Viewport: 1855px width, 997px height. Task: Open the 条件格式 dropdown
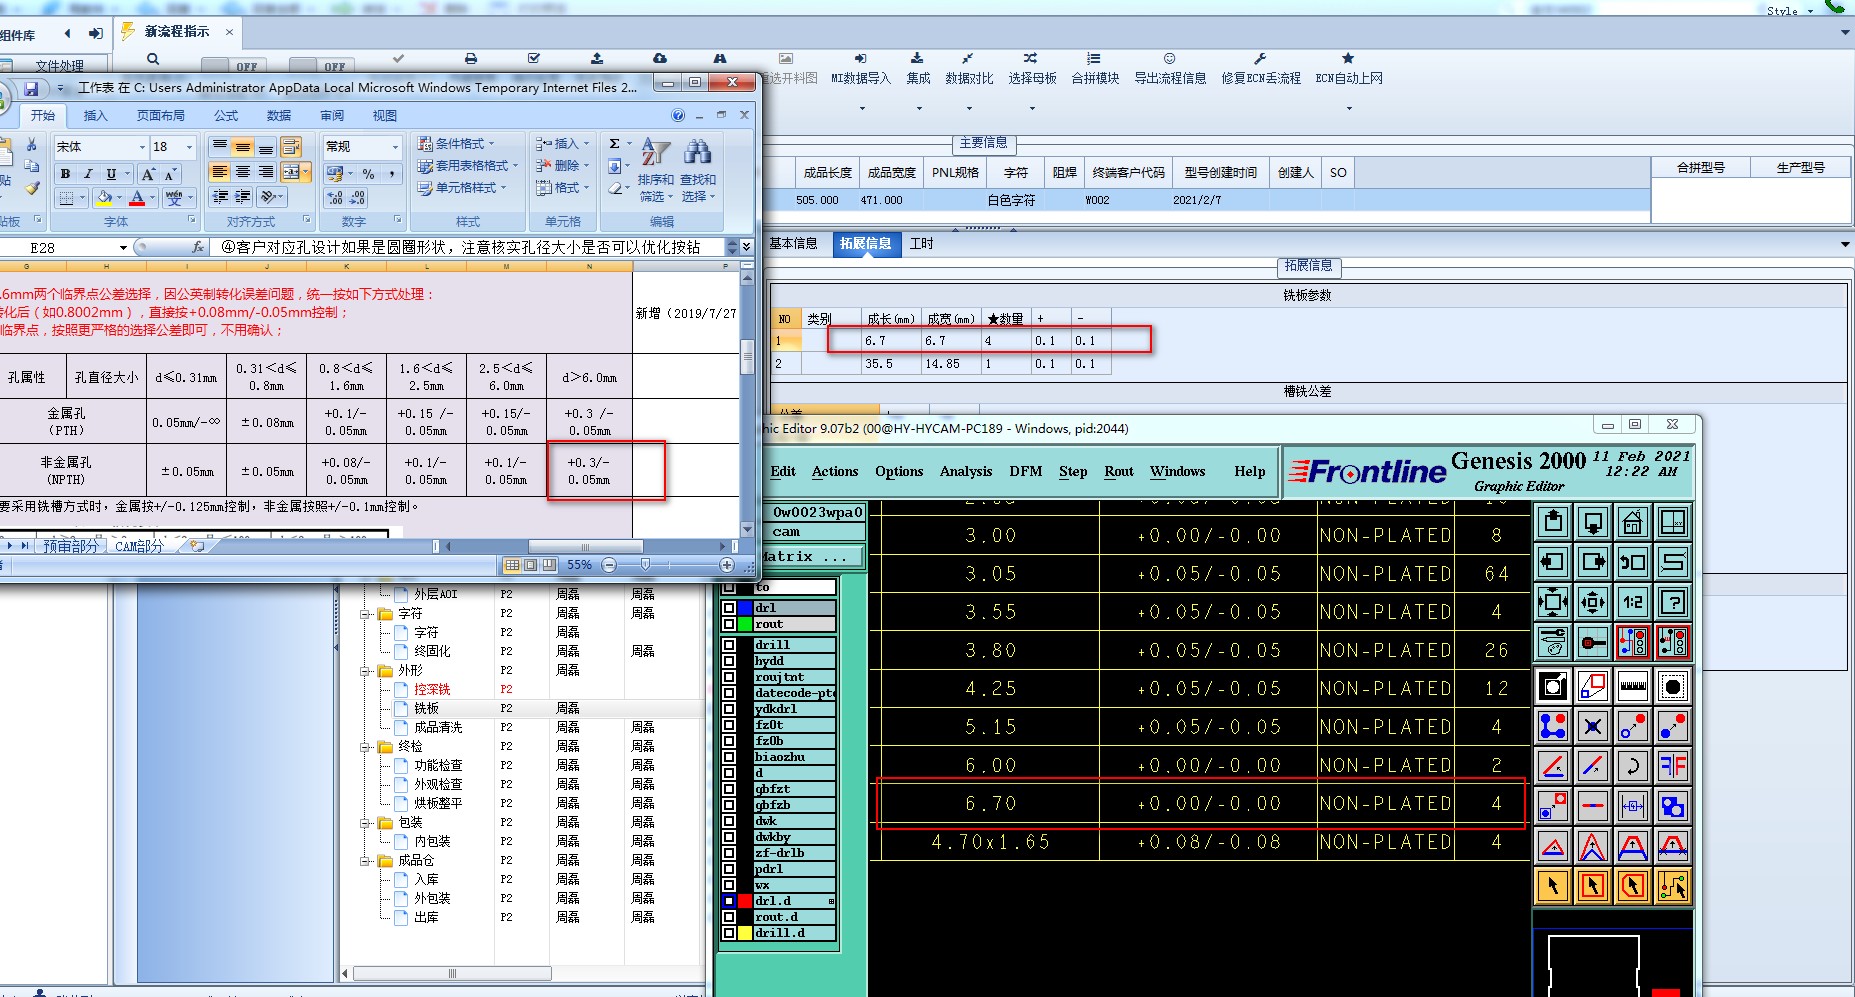(456, 144)
